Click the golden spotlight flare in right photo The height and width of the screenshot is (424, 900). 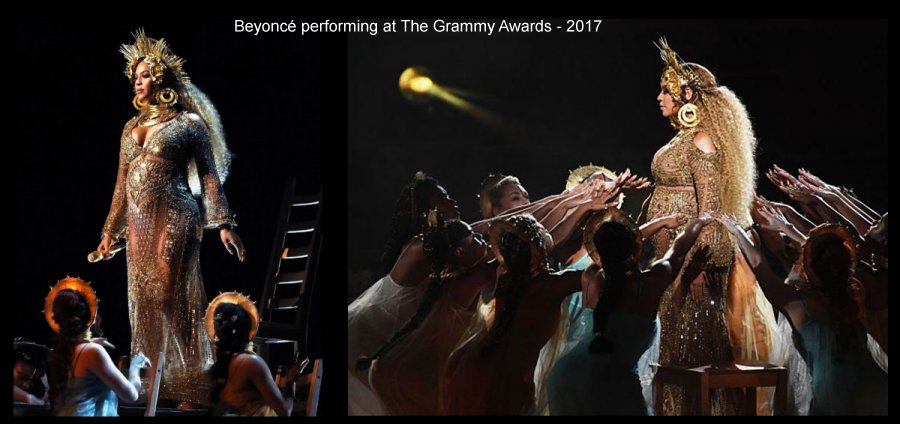[417, 84]
